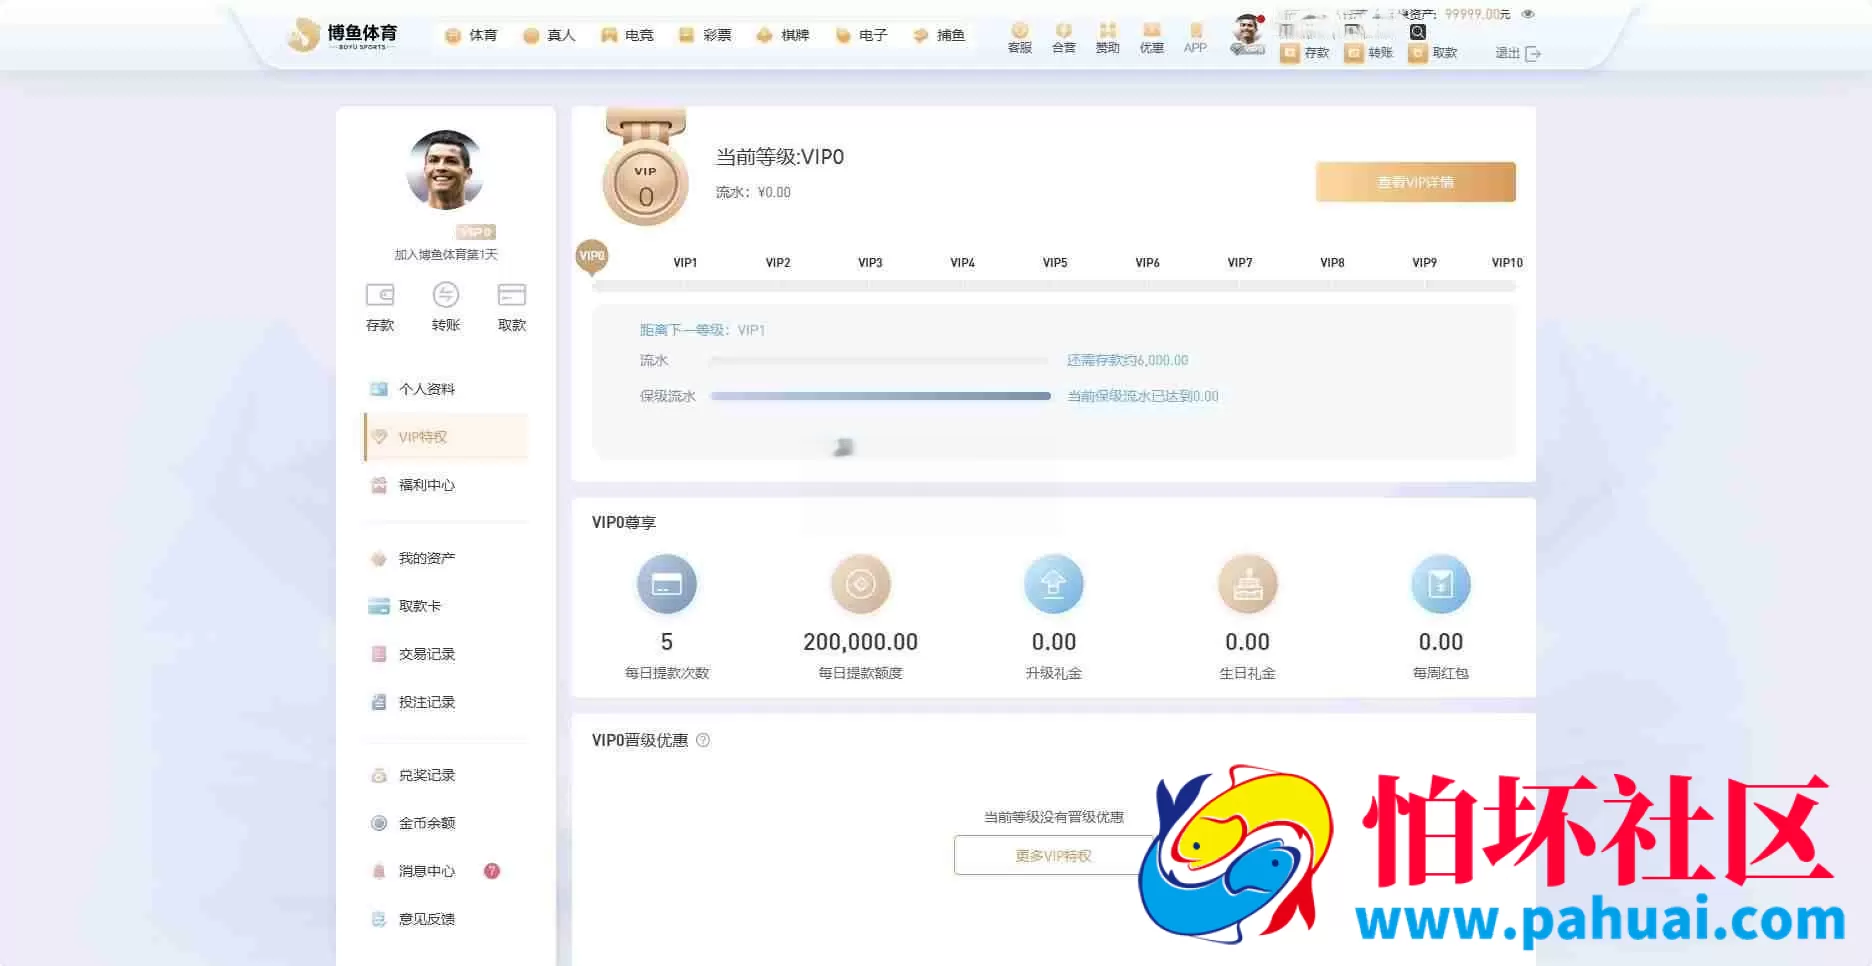Select VIP2 on level bar
This screenshot has height=966, width=1872.
coord(778,263)
